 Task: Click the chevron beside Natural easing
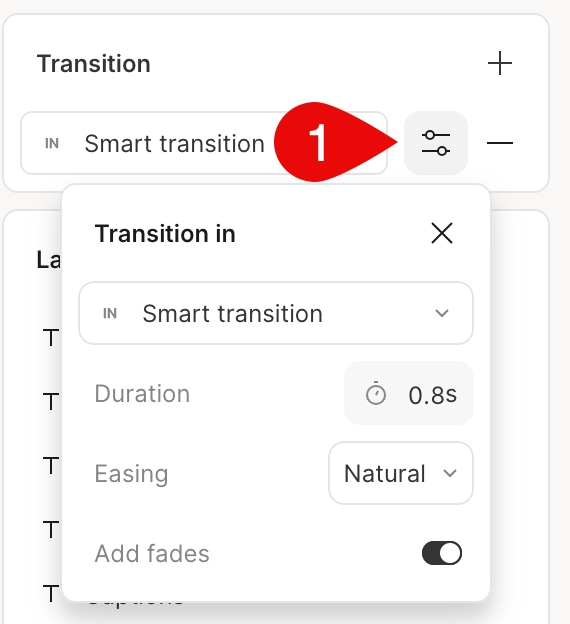tap(450, 474)
